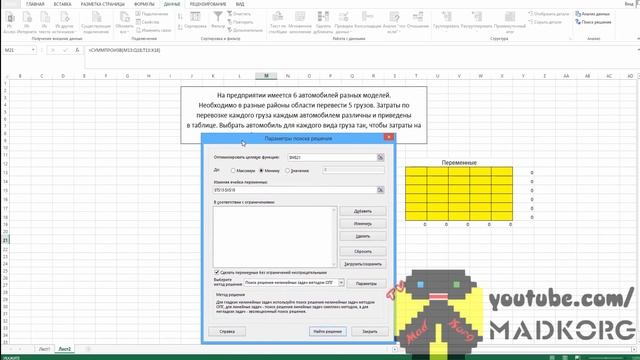This screenshot has width=640, height=360.
Task: Open the Data Validation dropdown
Action: click(344, 22)
